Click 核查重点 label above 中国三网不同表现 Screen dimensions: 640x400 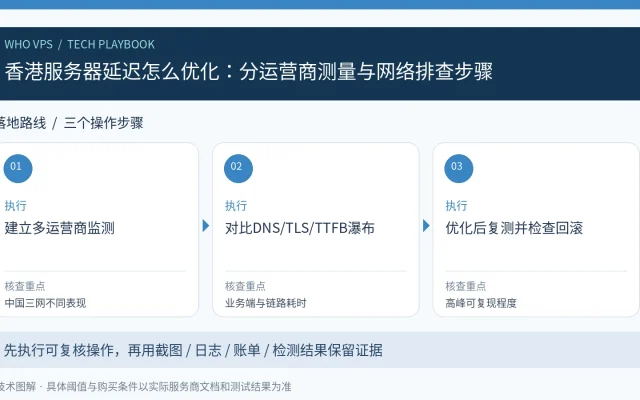25,286
